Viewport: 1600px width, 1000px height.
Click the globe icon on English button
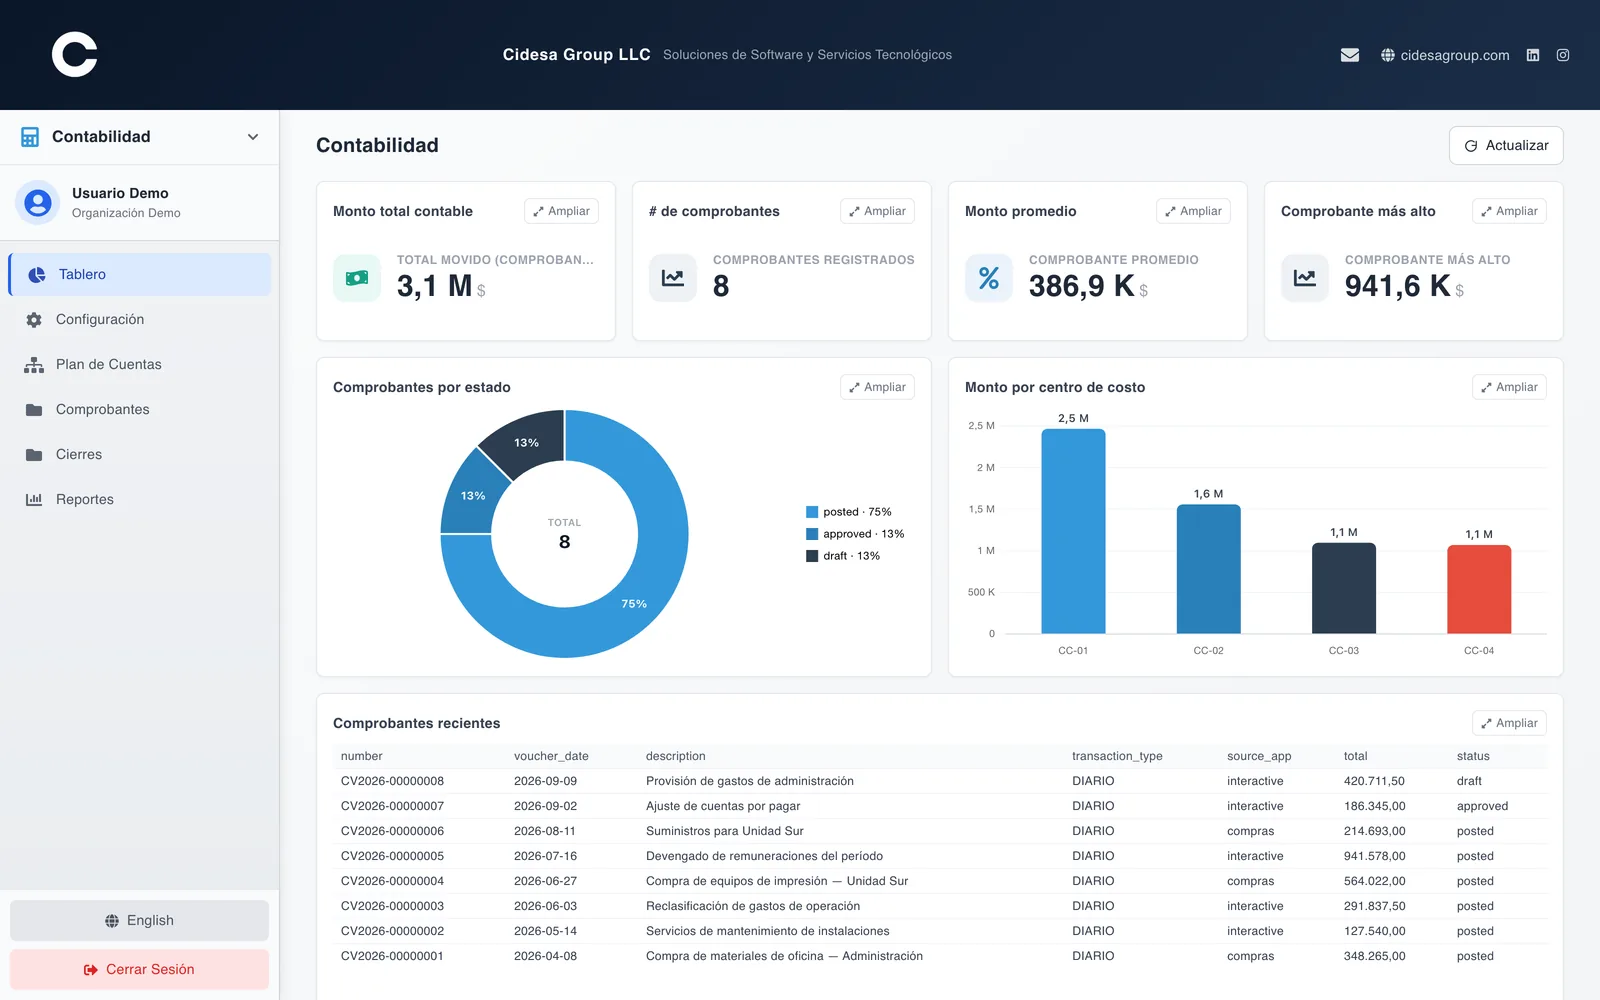112,921
